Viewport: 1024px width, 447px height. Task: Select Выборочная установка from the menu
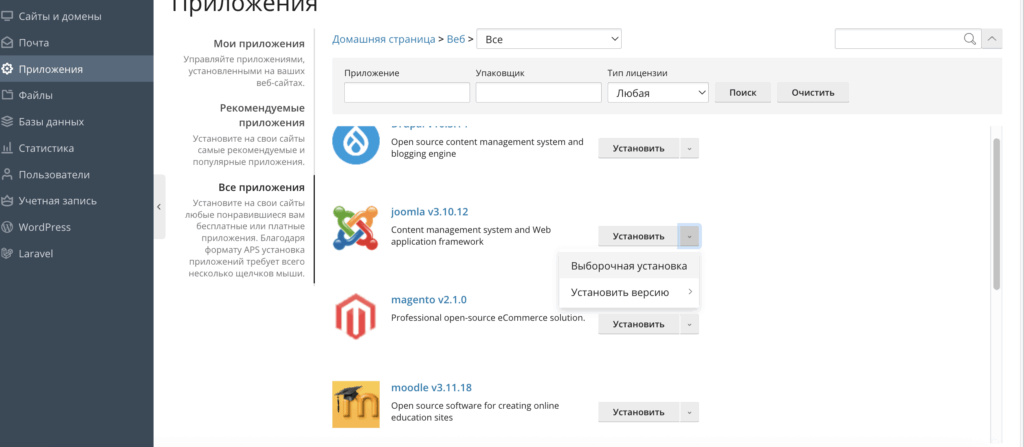628,266
